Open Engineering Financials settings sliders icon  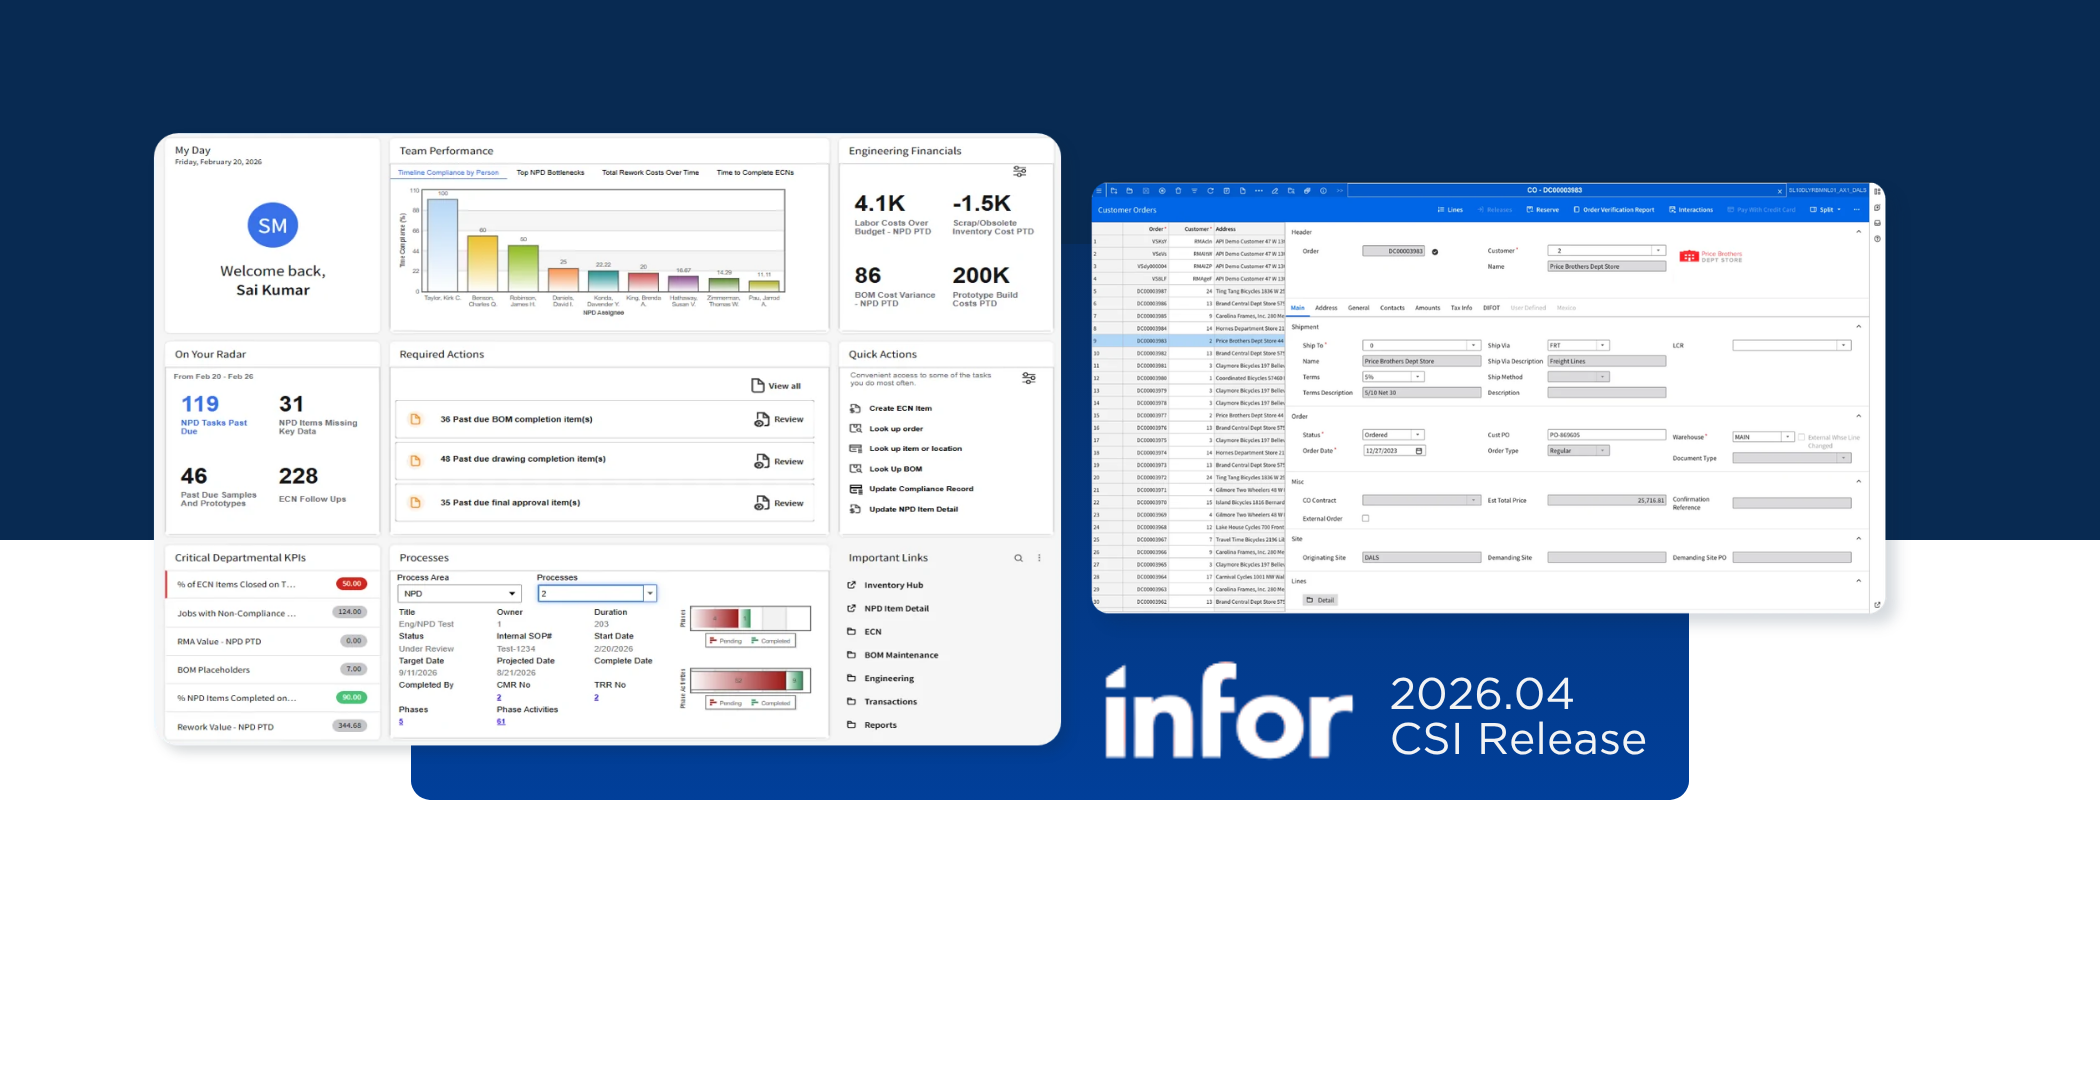1019,172
